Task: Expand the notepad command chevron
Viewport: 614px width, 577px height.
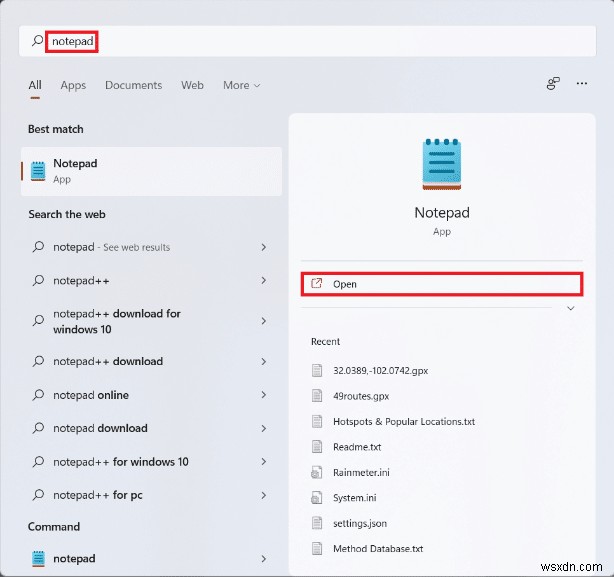Action: pos(264,559)
